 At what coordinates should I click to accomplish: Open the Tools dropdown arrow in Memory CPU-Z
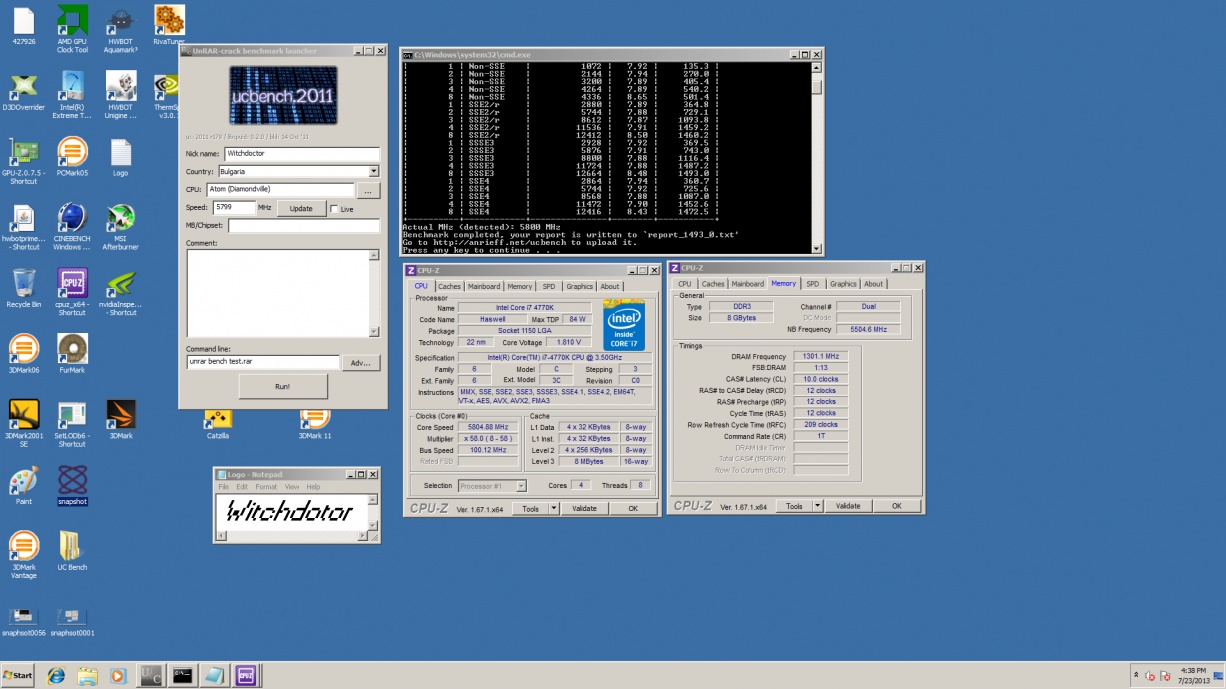coord(817,506)
